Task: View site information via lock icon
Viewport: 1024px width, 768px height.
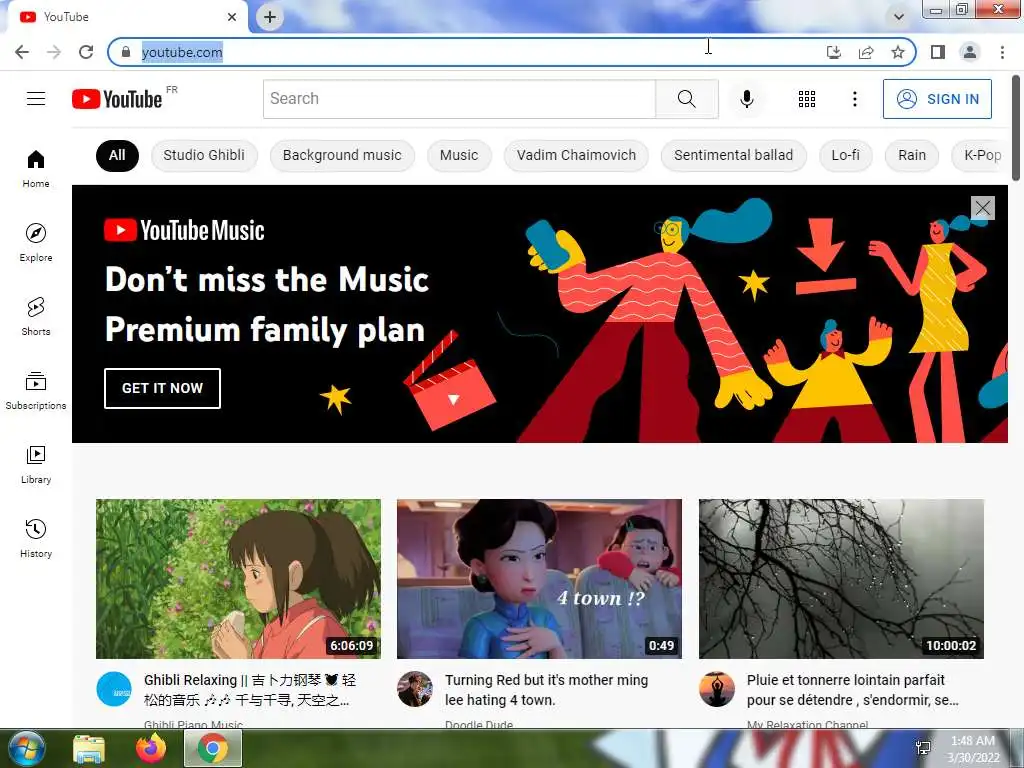Action: [x=126, y=52]
